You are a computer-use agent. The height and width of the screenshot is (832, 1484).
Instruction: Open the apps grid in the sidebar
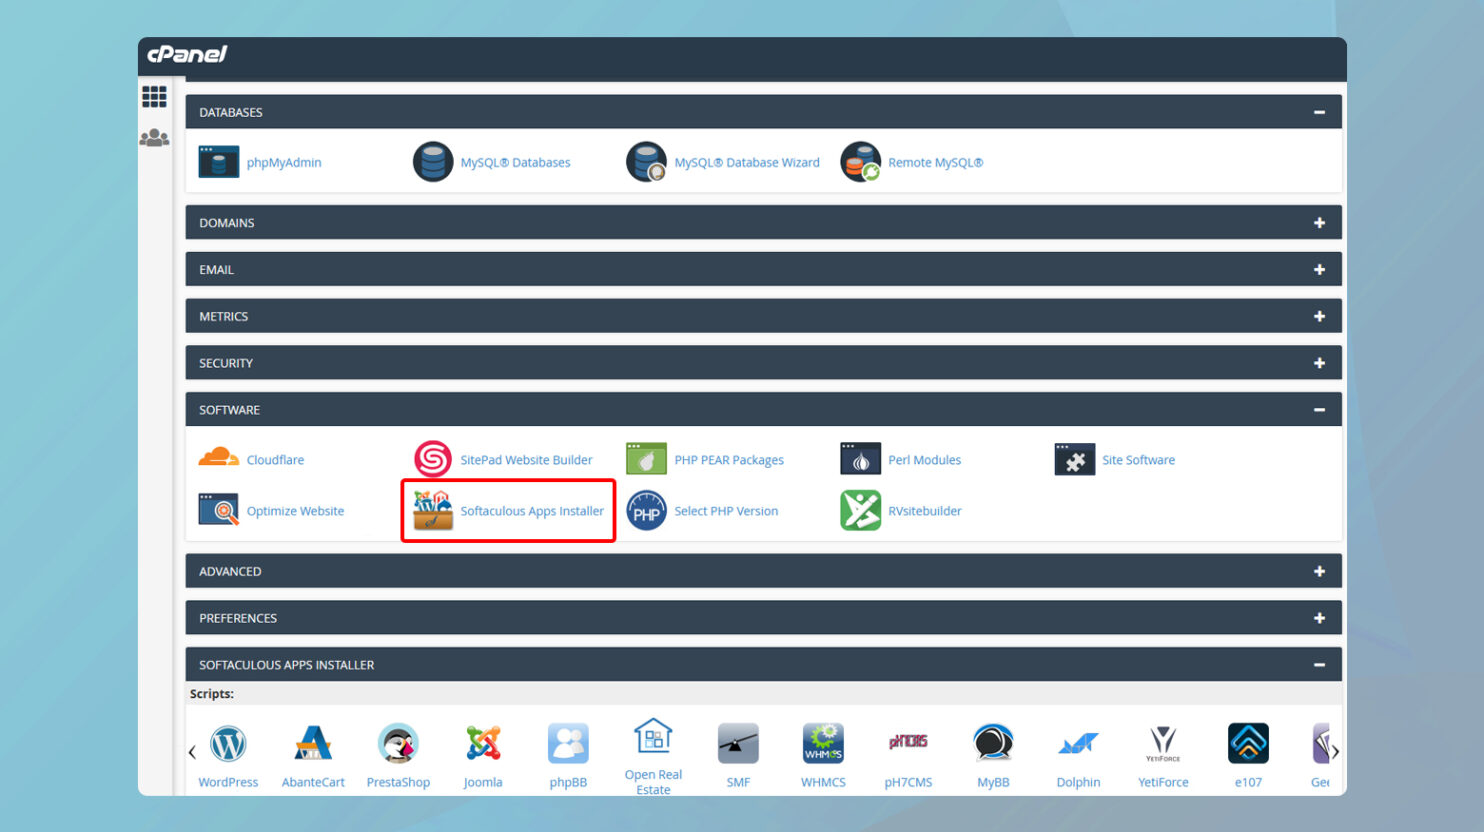pos(154,96)
